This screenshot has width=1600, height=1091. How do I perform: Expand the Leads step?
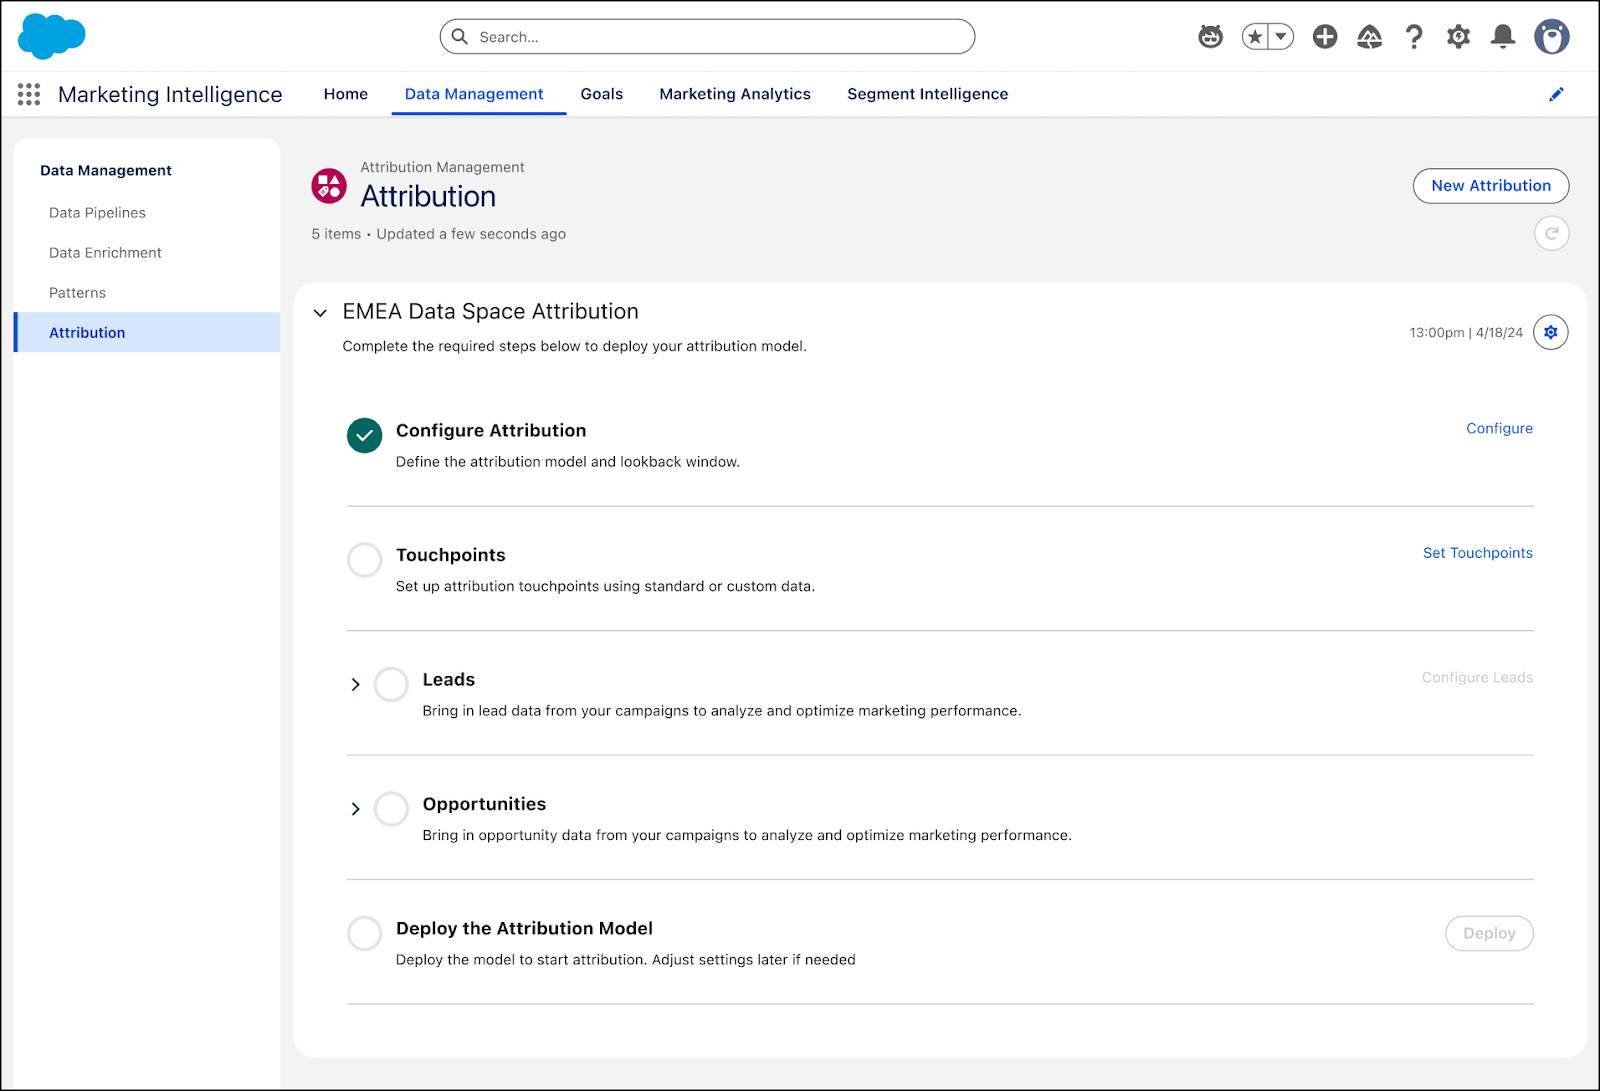[x=355, y=684]
